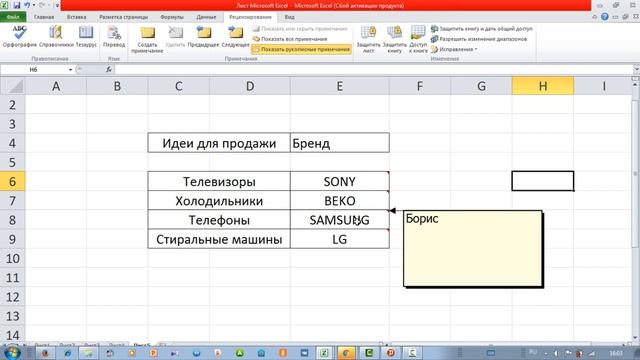Open the Справочники research pane
Image resolution: width=640 pixels, height=360 pixels.
point(56,36)
